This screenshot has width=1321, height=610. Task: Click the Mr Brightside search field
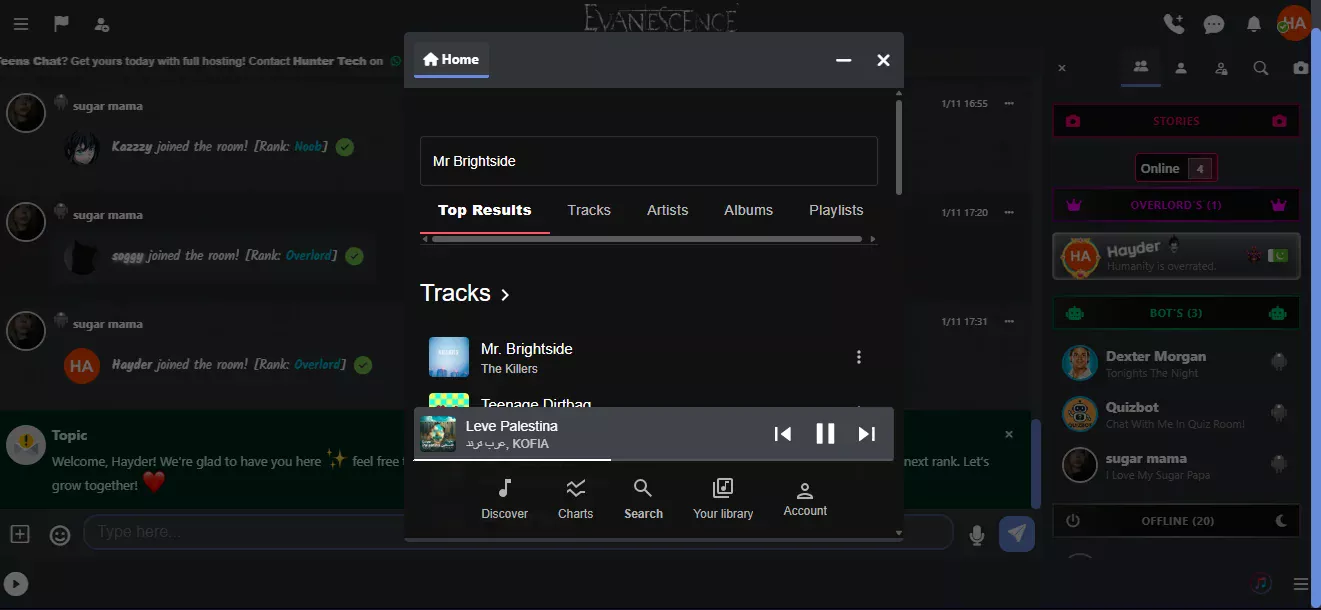pyautogui.click(x=648, y=161)
